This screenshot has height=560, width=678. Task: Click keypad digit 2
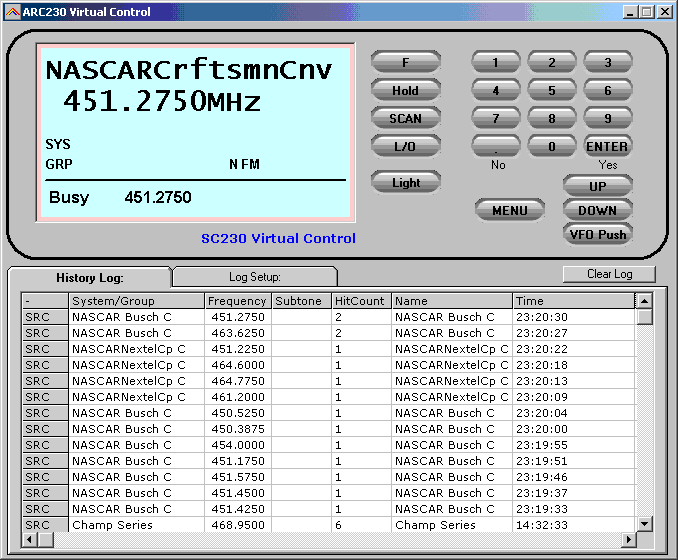552,63
